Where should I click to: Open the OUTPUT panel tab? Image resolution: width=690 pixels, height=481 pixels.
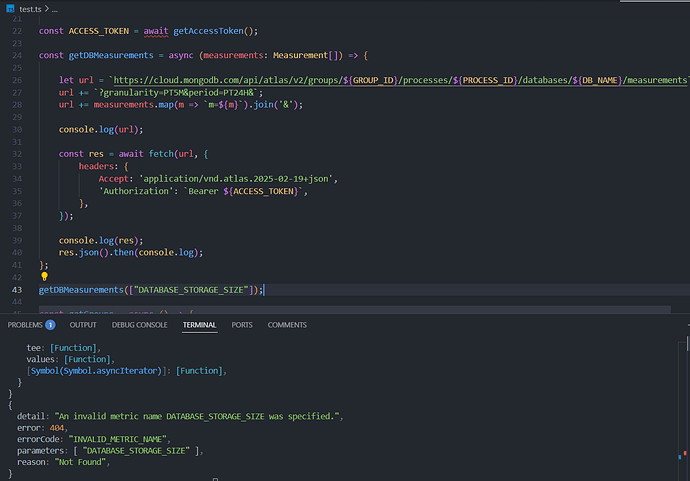coord(83,325)
